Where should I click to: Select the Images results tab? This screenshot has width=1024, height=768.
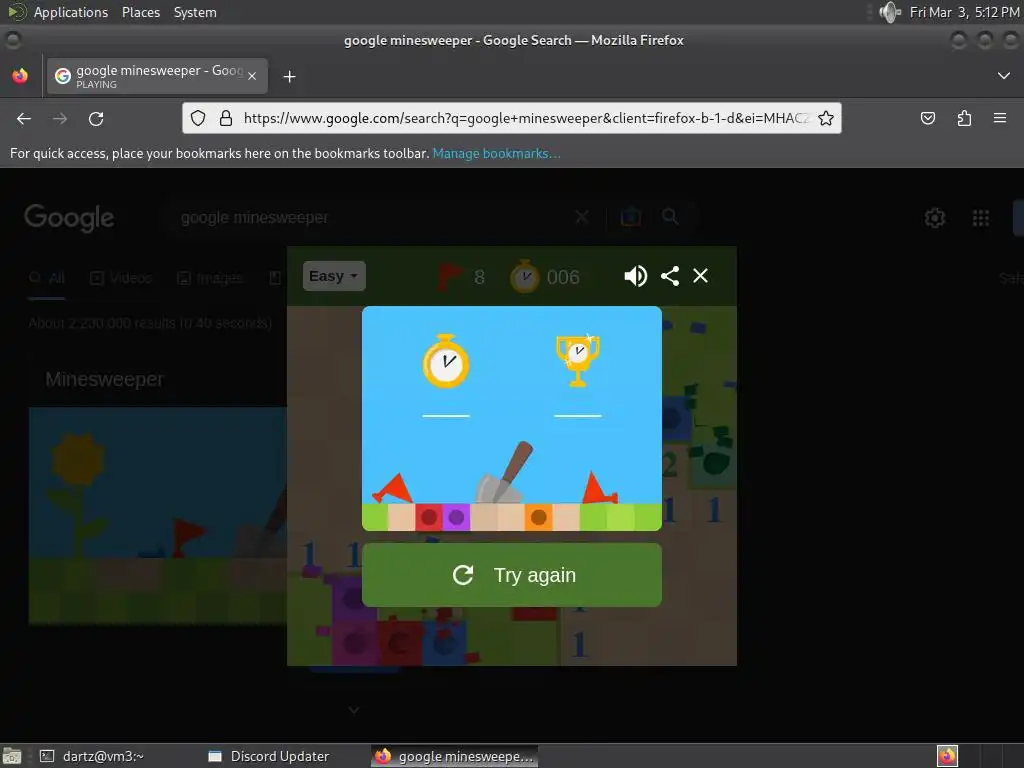(210, 278)
